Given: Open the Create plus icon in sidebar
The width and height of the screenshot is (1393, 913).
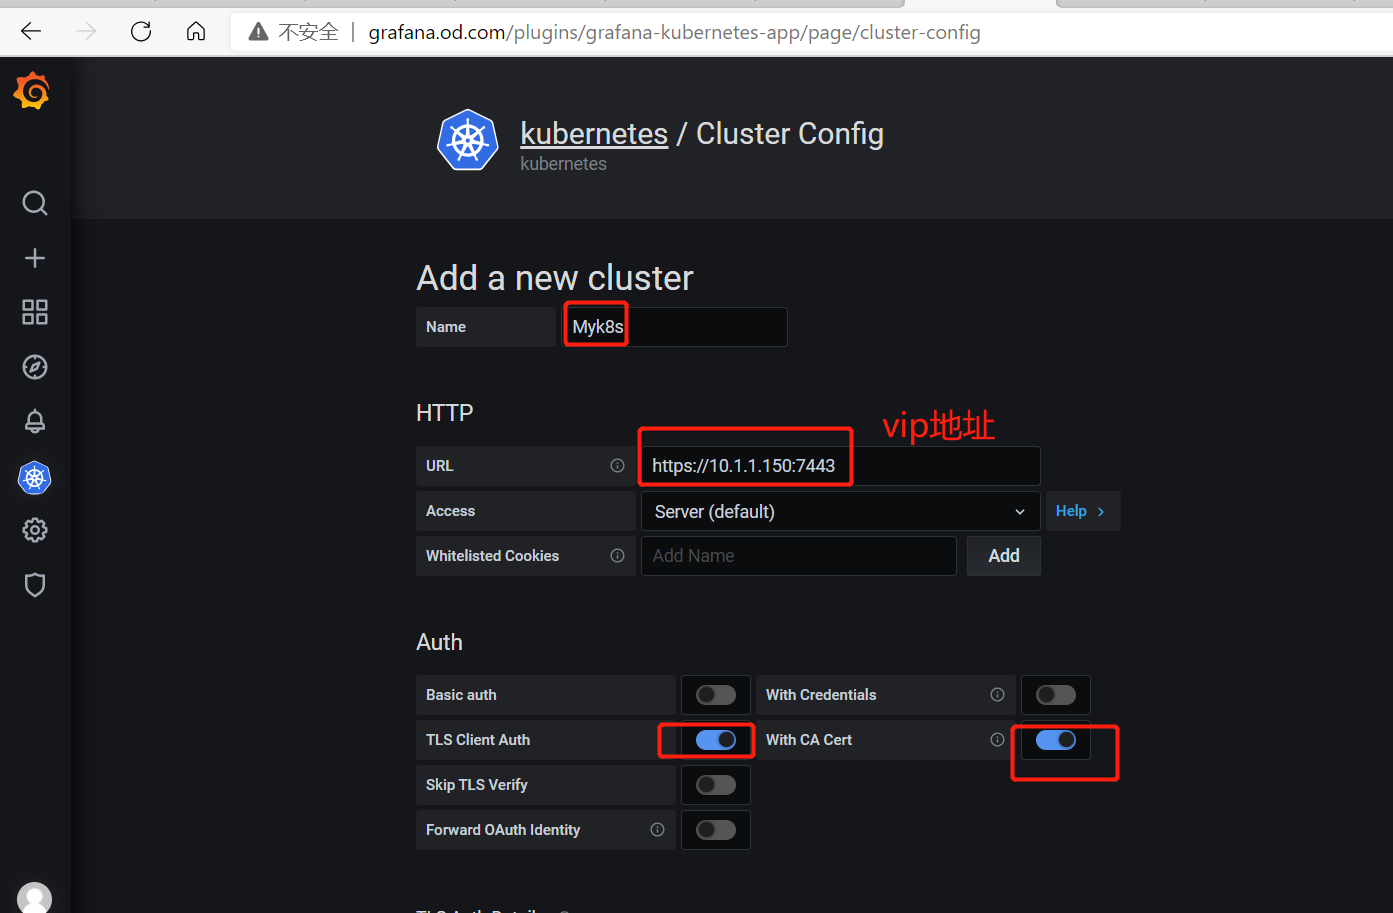Looking at the screenshot, I should click(x=35, y=258).
